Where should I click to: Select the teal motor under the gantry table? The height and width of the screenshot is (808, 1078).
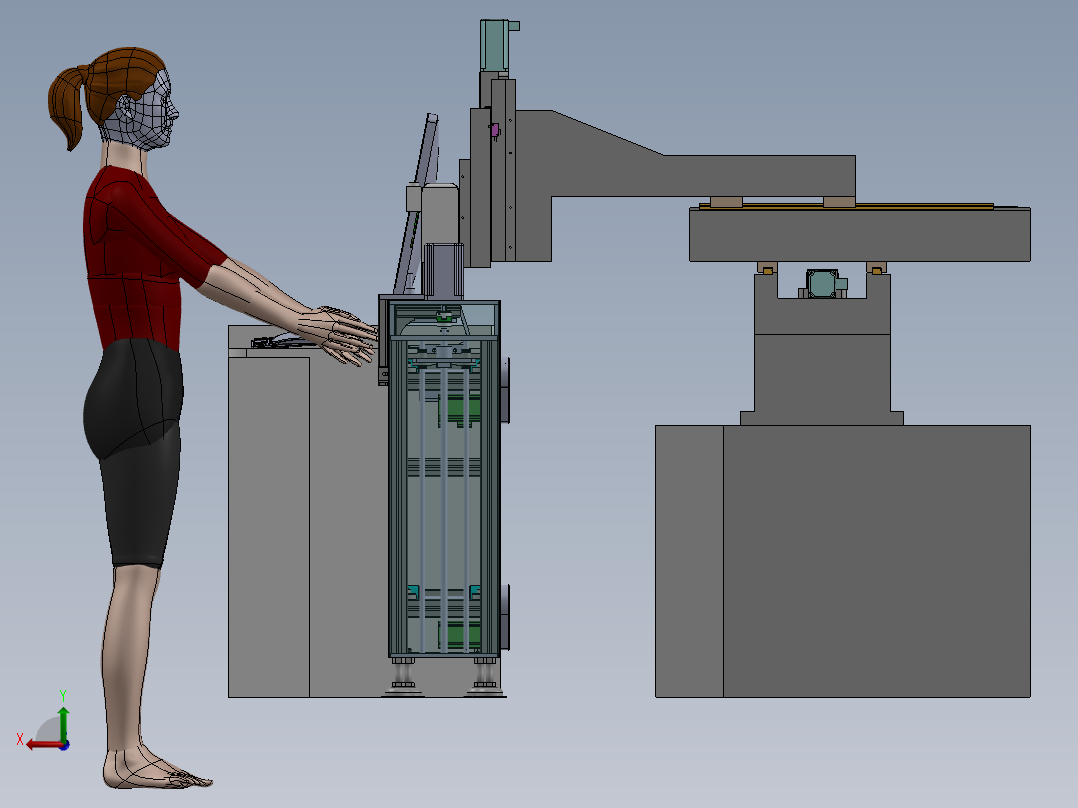tap(823, 284)
